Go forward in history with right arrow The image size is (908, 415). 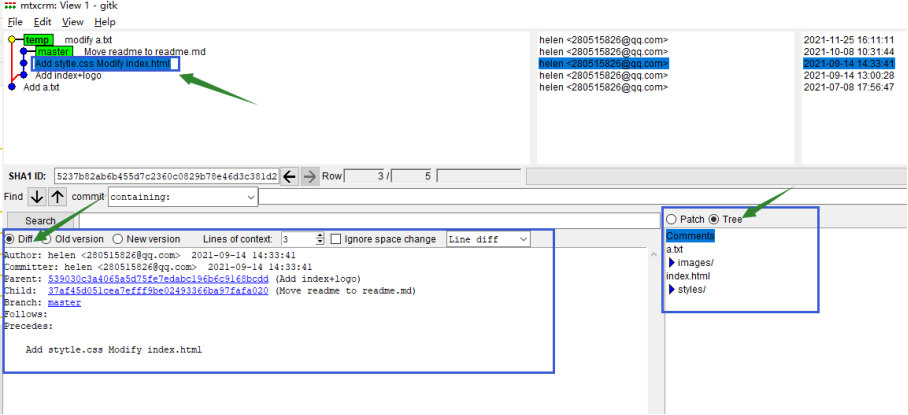[310, 177]
